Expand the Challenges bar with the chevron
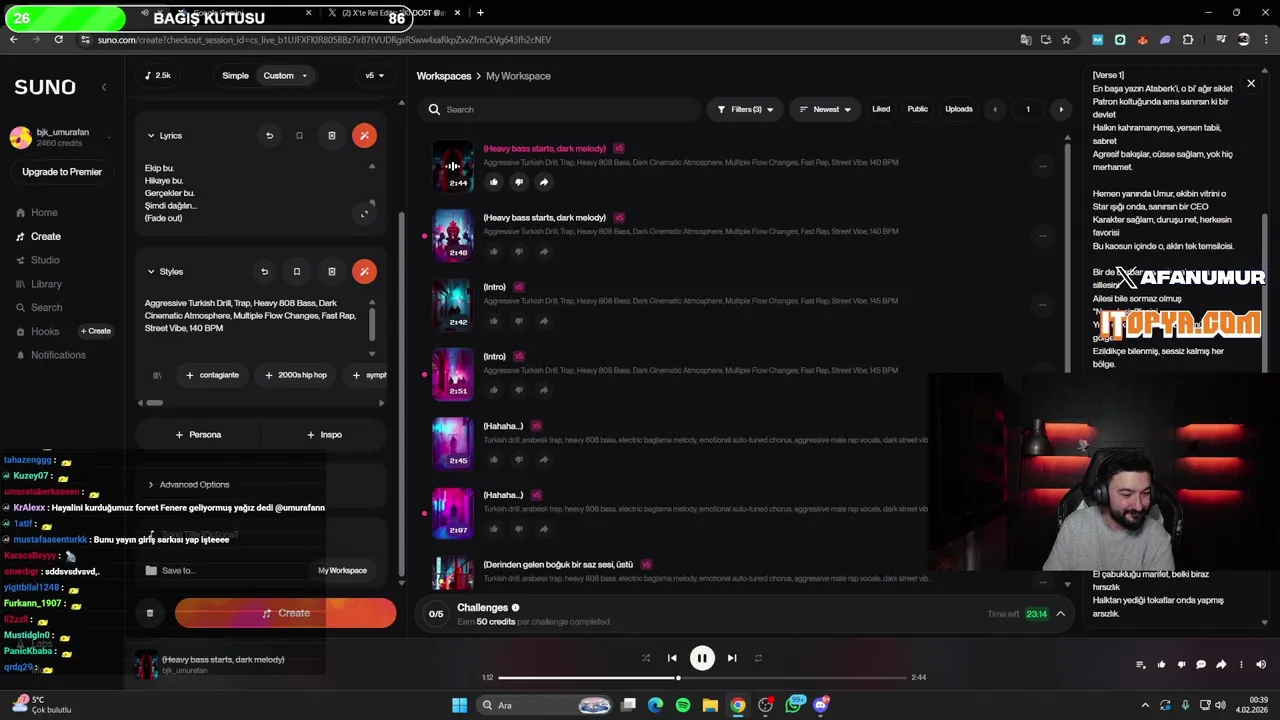Image resolution: width=1280 pixels, height=720 pixels. (1061, 614)
